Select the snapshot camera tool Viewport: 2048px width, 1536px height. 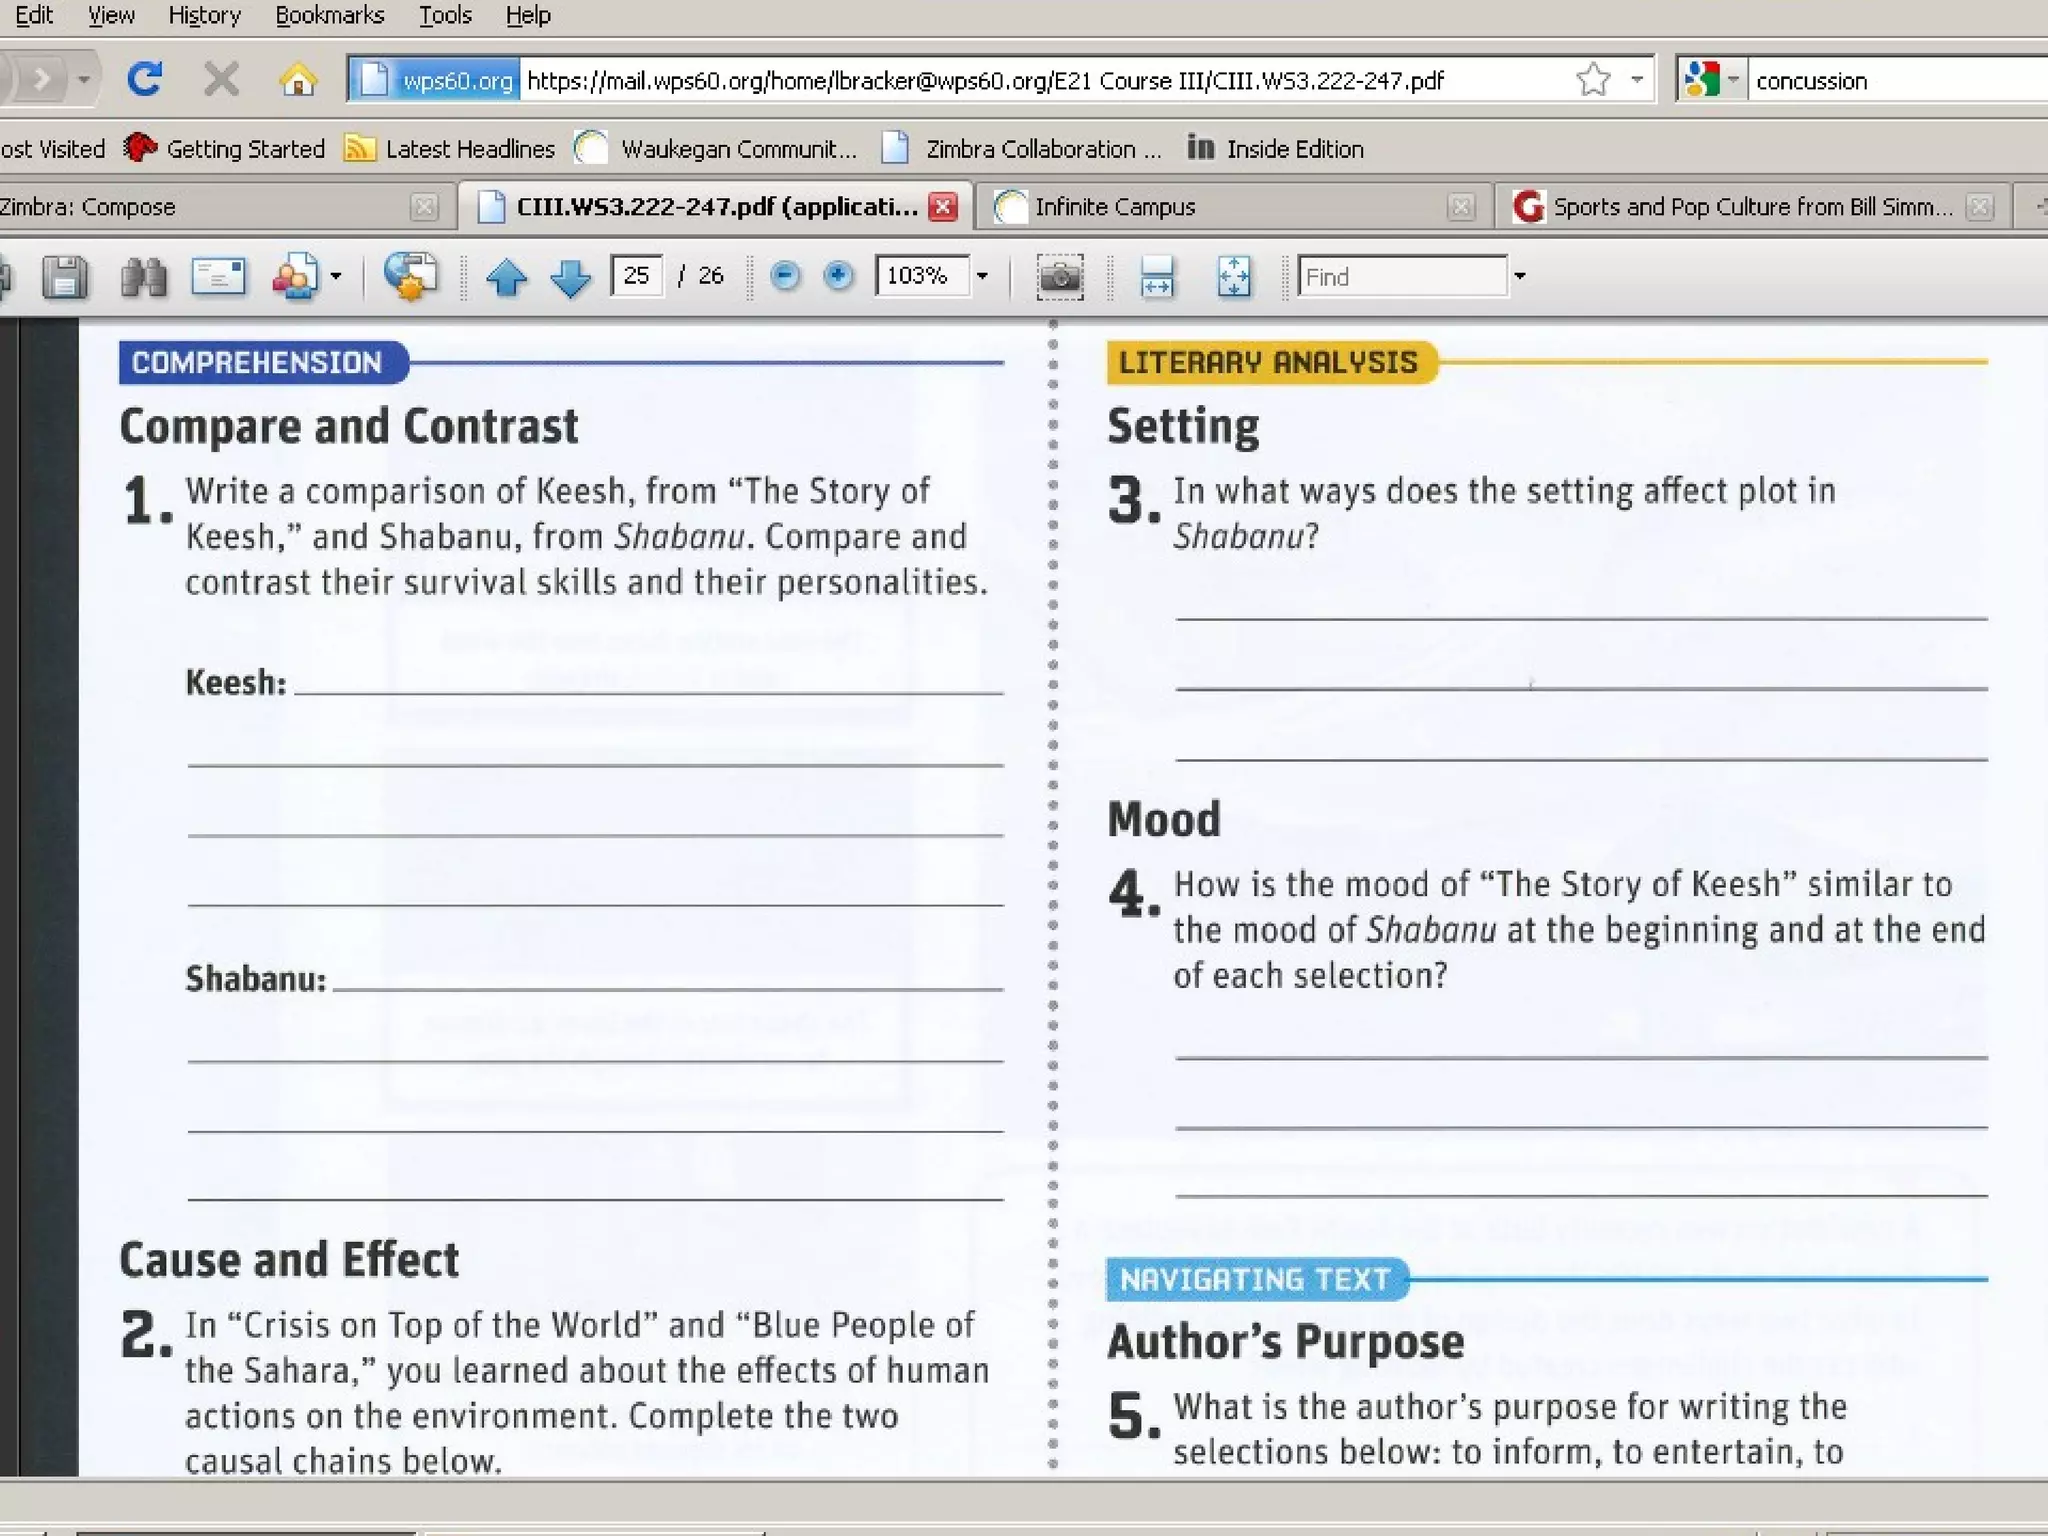point(1060,277)
